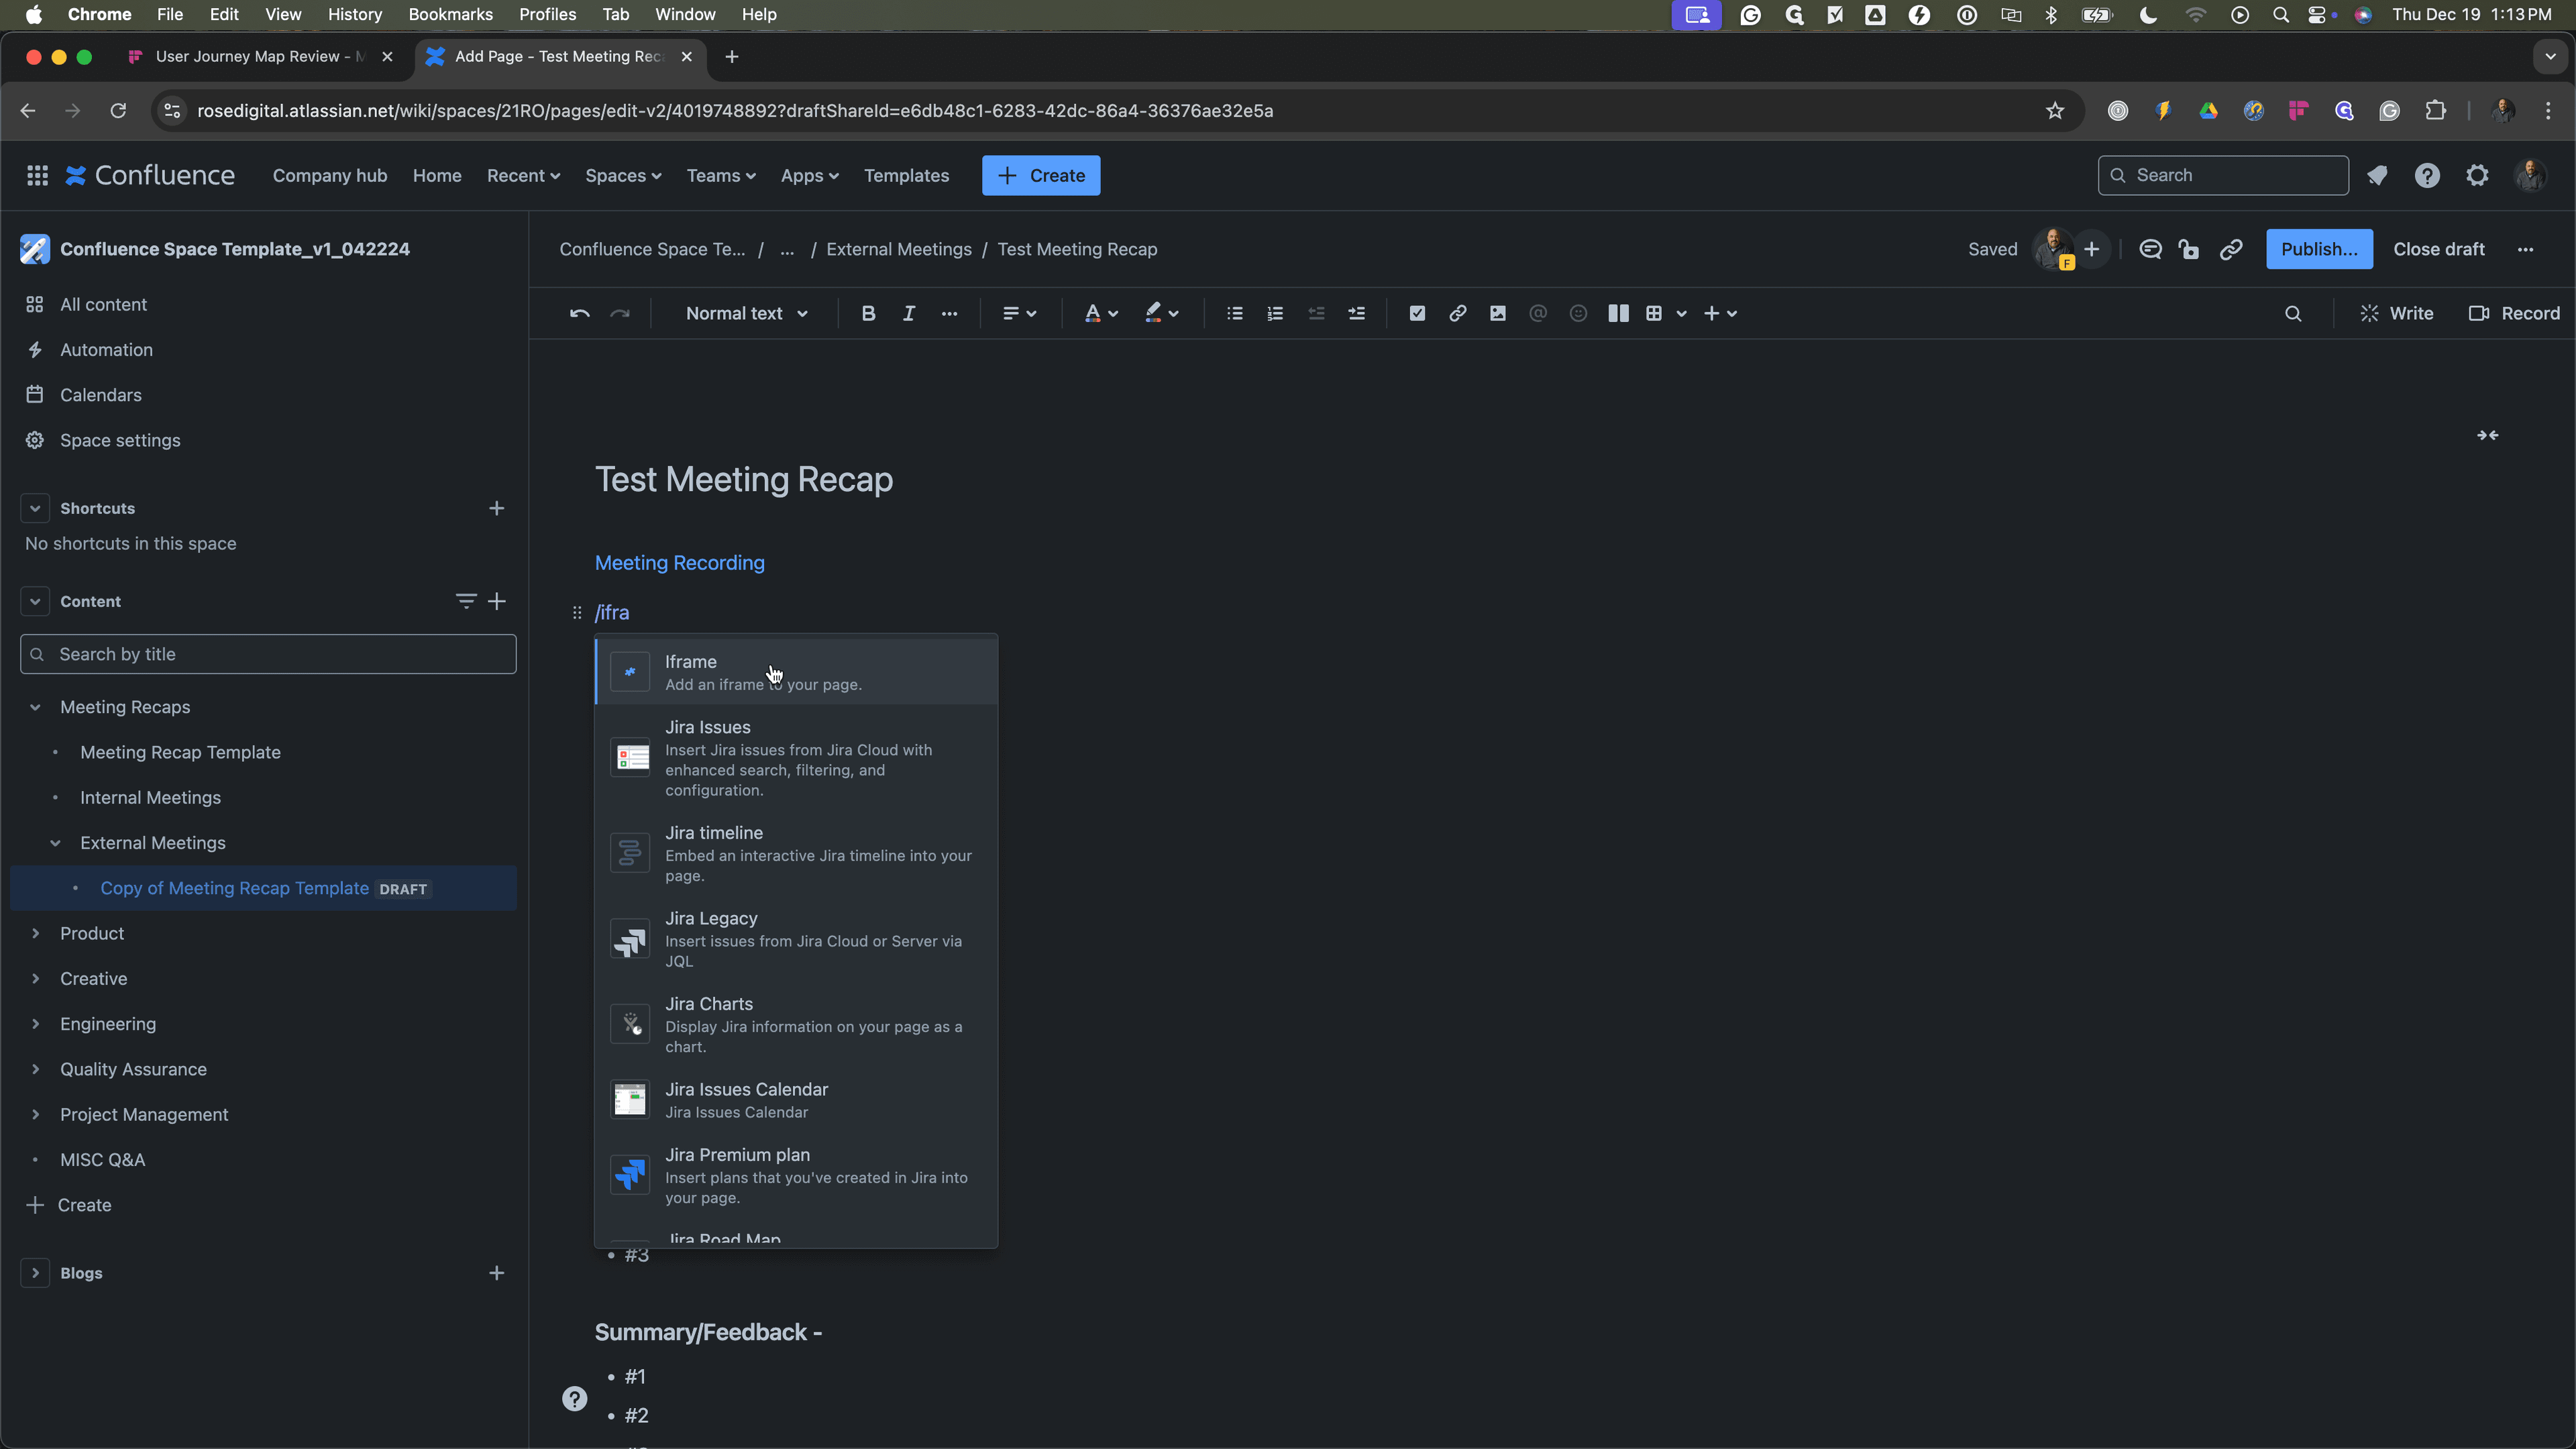
Task: Open the app switcher grid icon
Action: pyautogui.click(x=37, y=175)
